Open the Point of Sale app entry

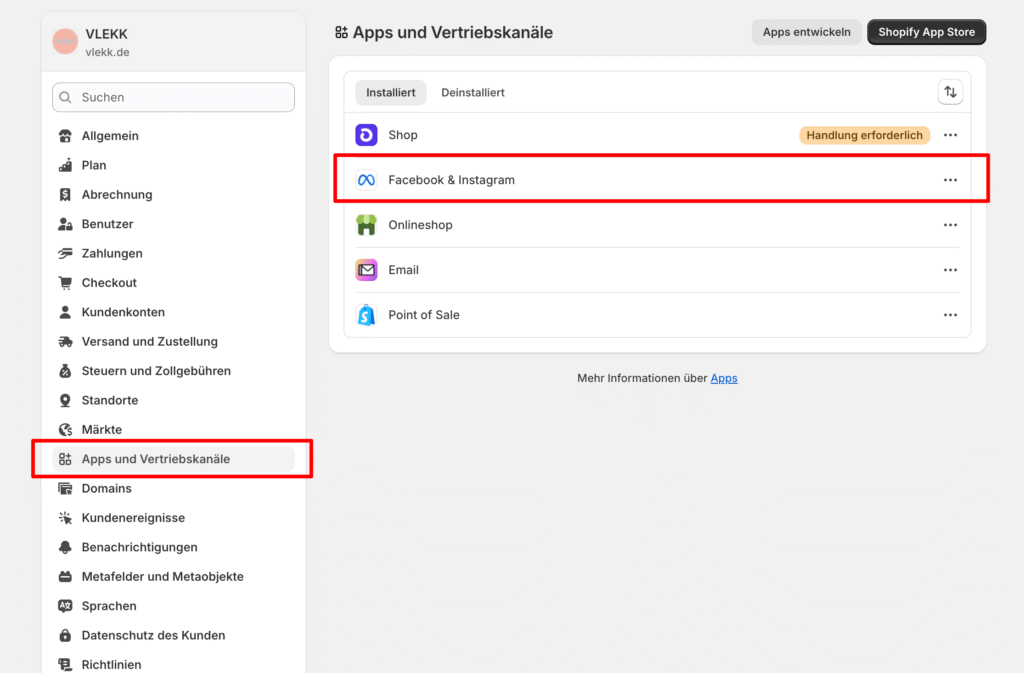tap(657, 315)
